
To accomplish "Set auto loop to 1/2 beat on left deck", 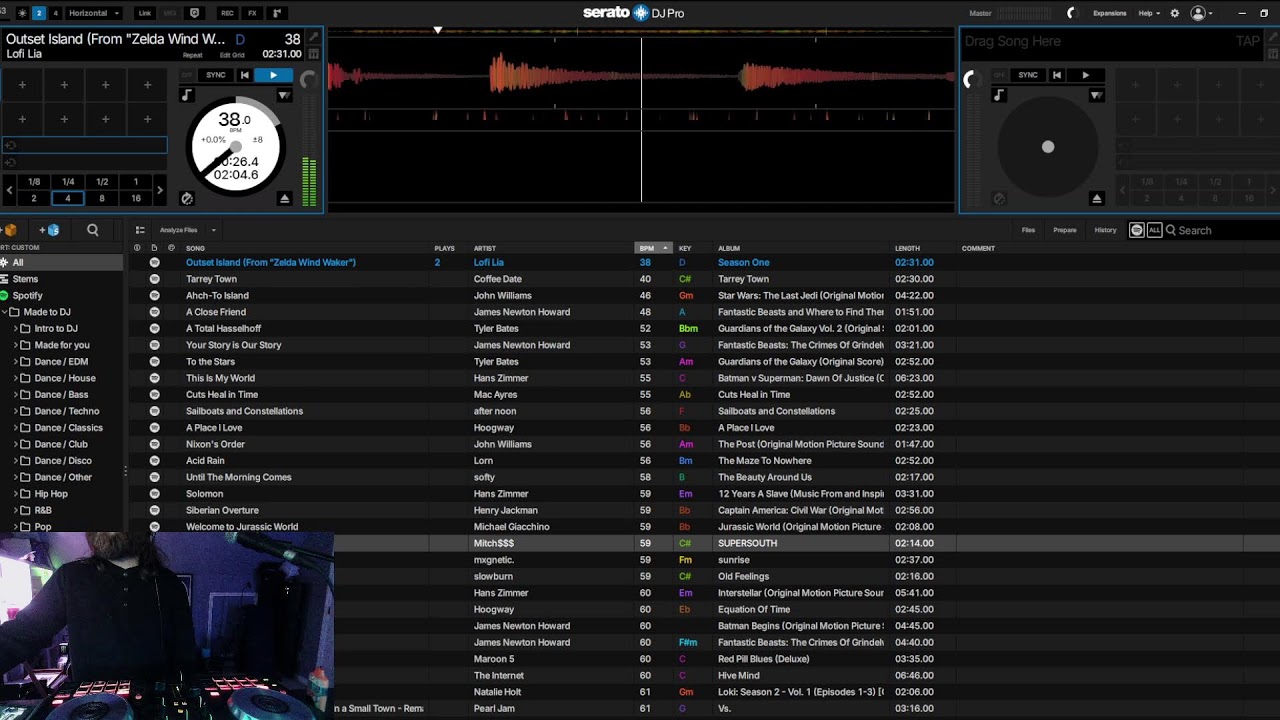I will click(x=102, y=182).
